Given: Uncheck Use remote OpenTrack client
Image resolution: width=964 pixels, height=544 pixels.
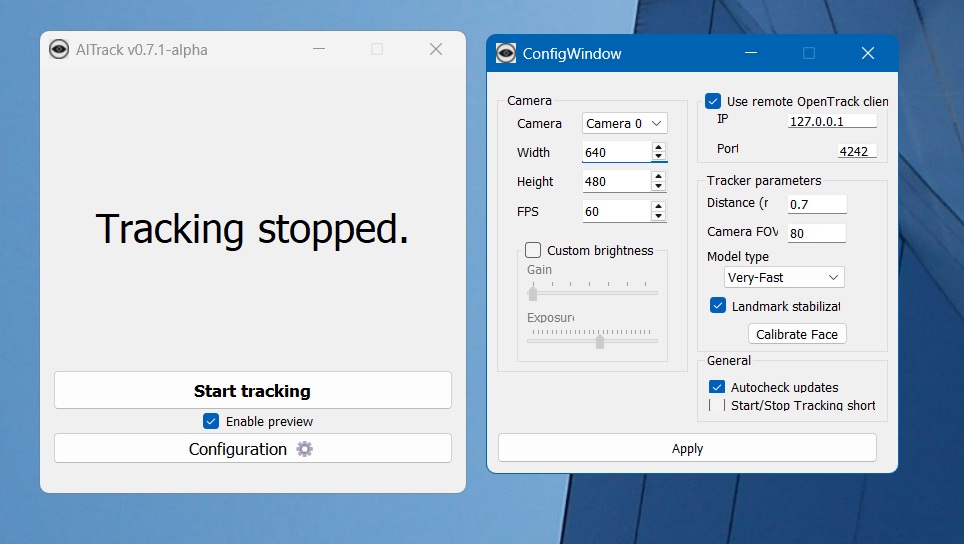Looking at the screenshot, I should pyautogui.click(x=713, y=101).
